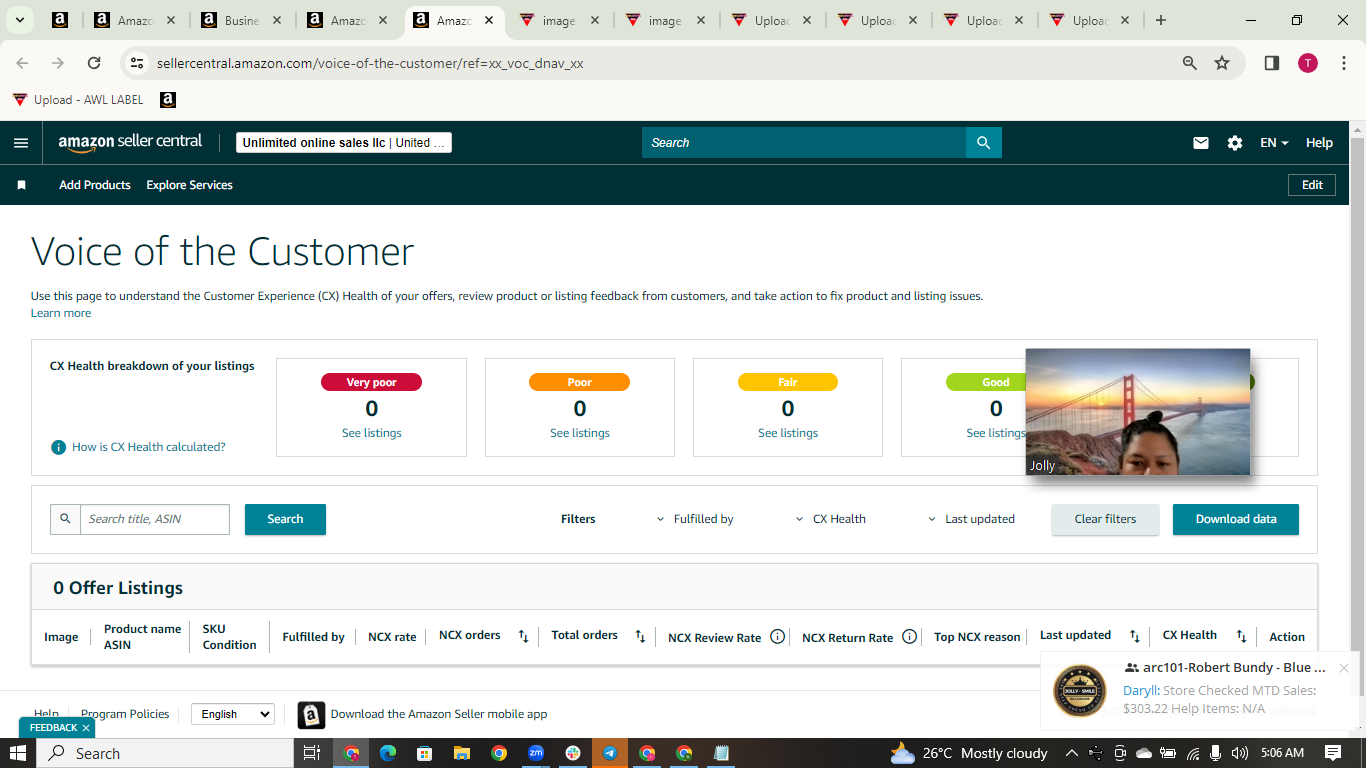This screenshot has width=1366, height=768.
Task: Open the Learn more link
Action: tap(61, 313)
